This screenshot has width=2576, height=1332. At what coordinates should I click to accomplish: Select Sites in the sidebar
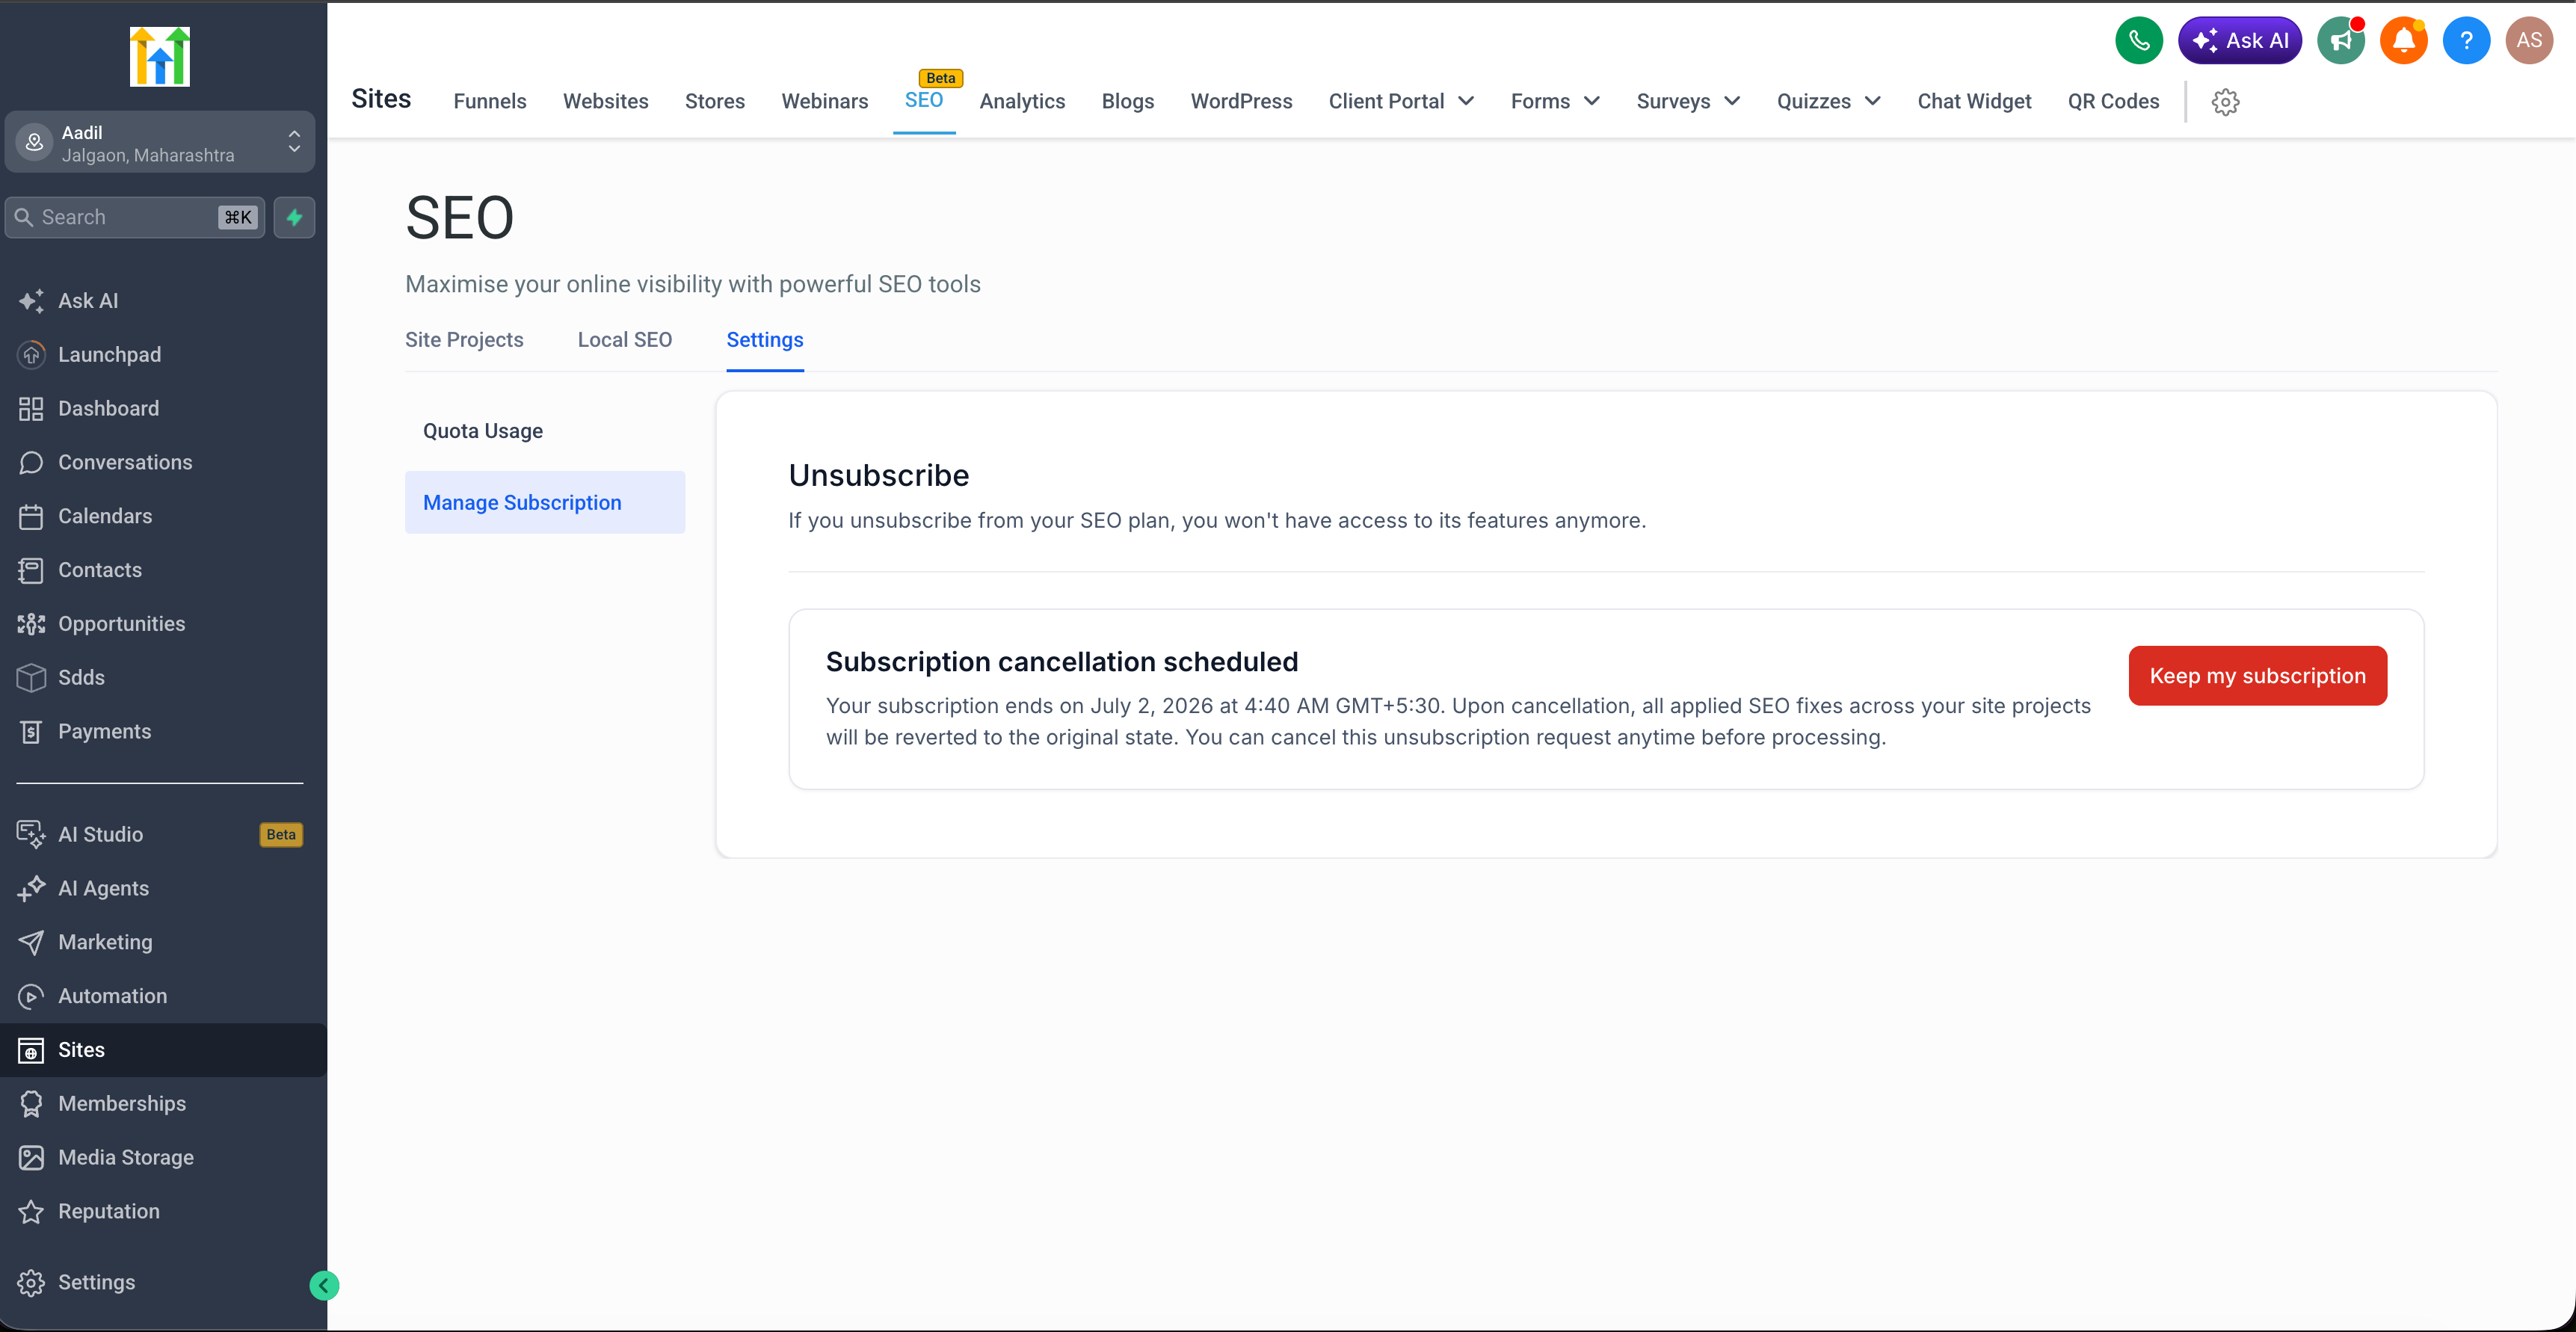click(x=163, y=1050)
